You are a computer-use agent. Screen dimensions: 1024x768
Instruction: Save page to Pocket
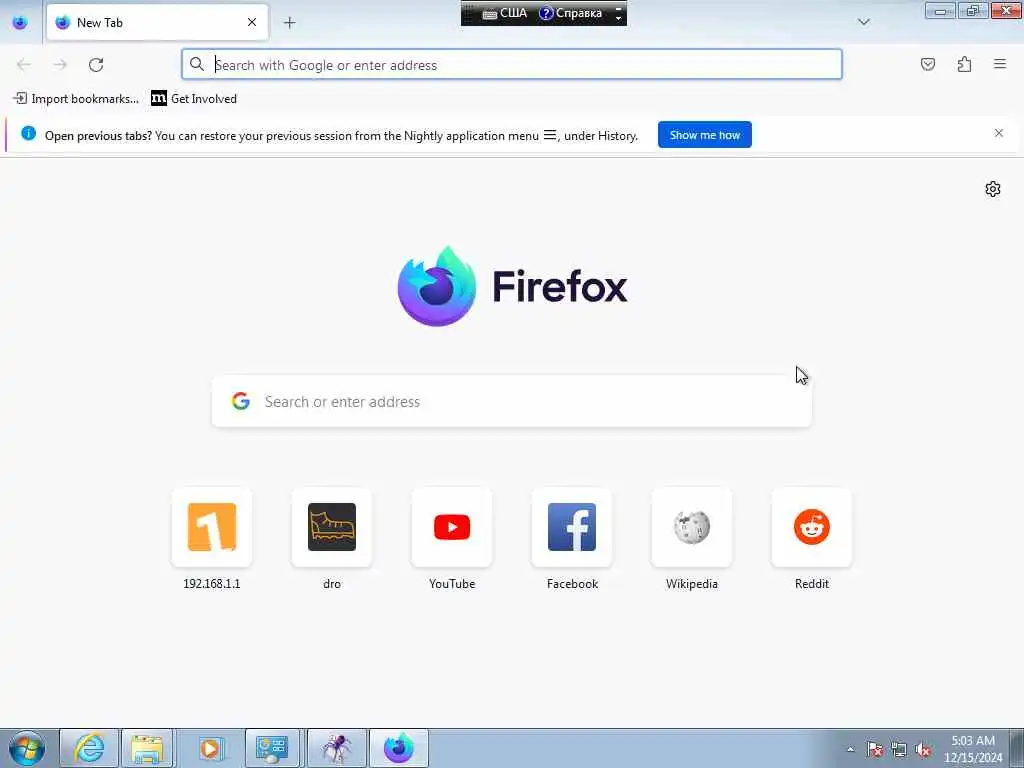(927, 64)
